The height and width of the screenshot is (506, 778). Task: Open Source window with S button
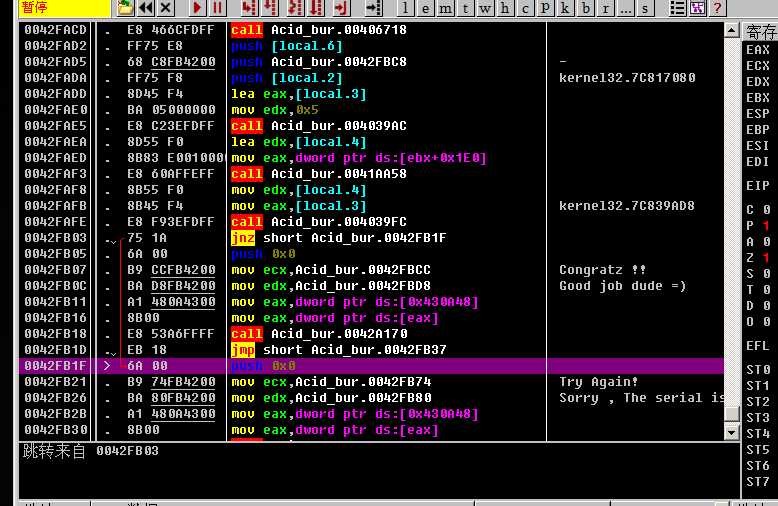point(645,7)
